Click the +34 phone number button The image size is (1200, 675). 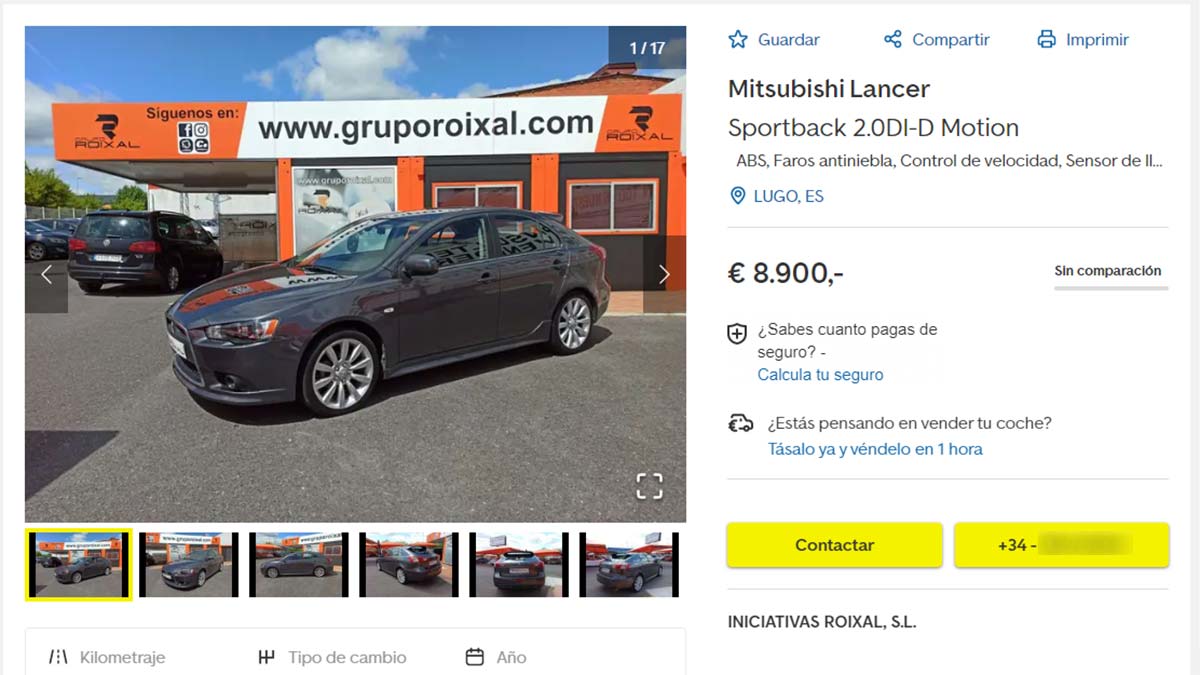click(x=1062, y=545)
